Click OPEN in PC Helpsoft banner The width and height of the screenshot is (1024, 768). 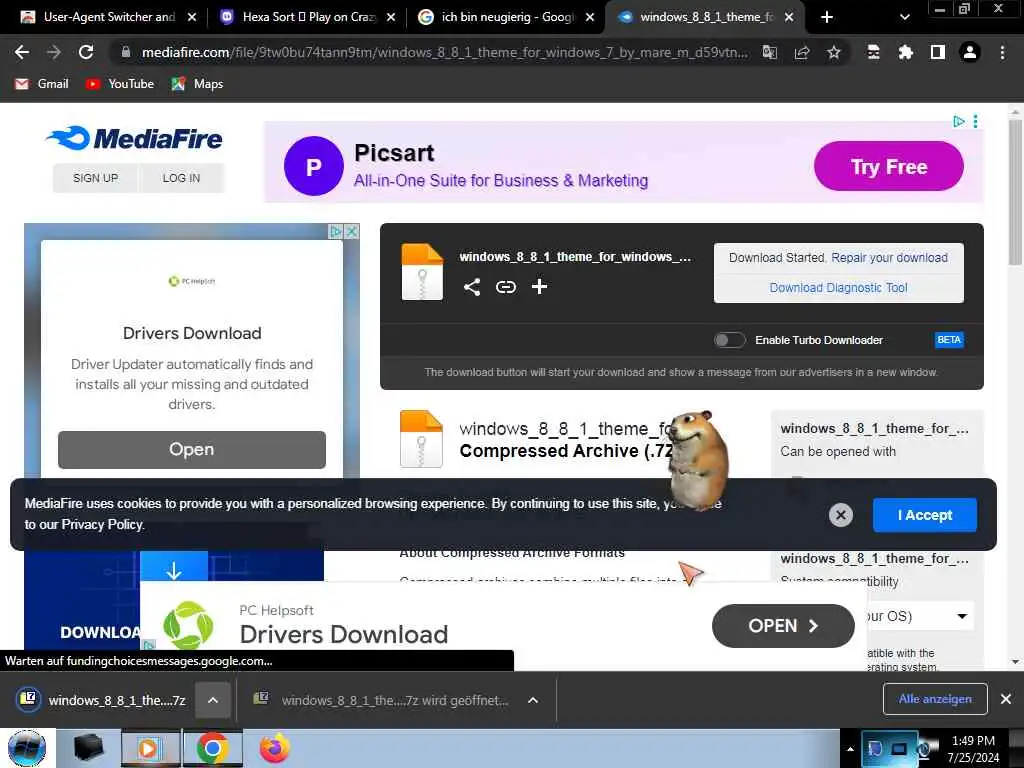point(783,626)
